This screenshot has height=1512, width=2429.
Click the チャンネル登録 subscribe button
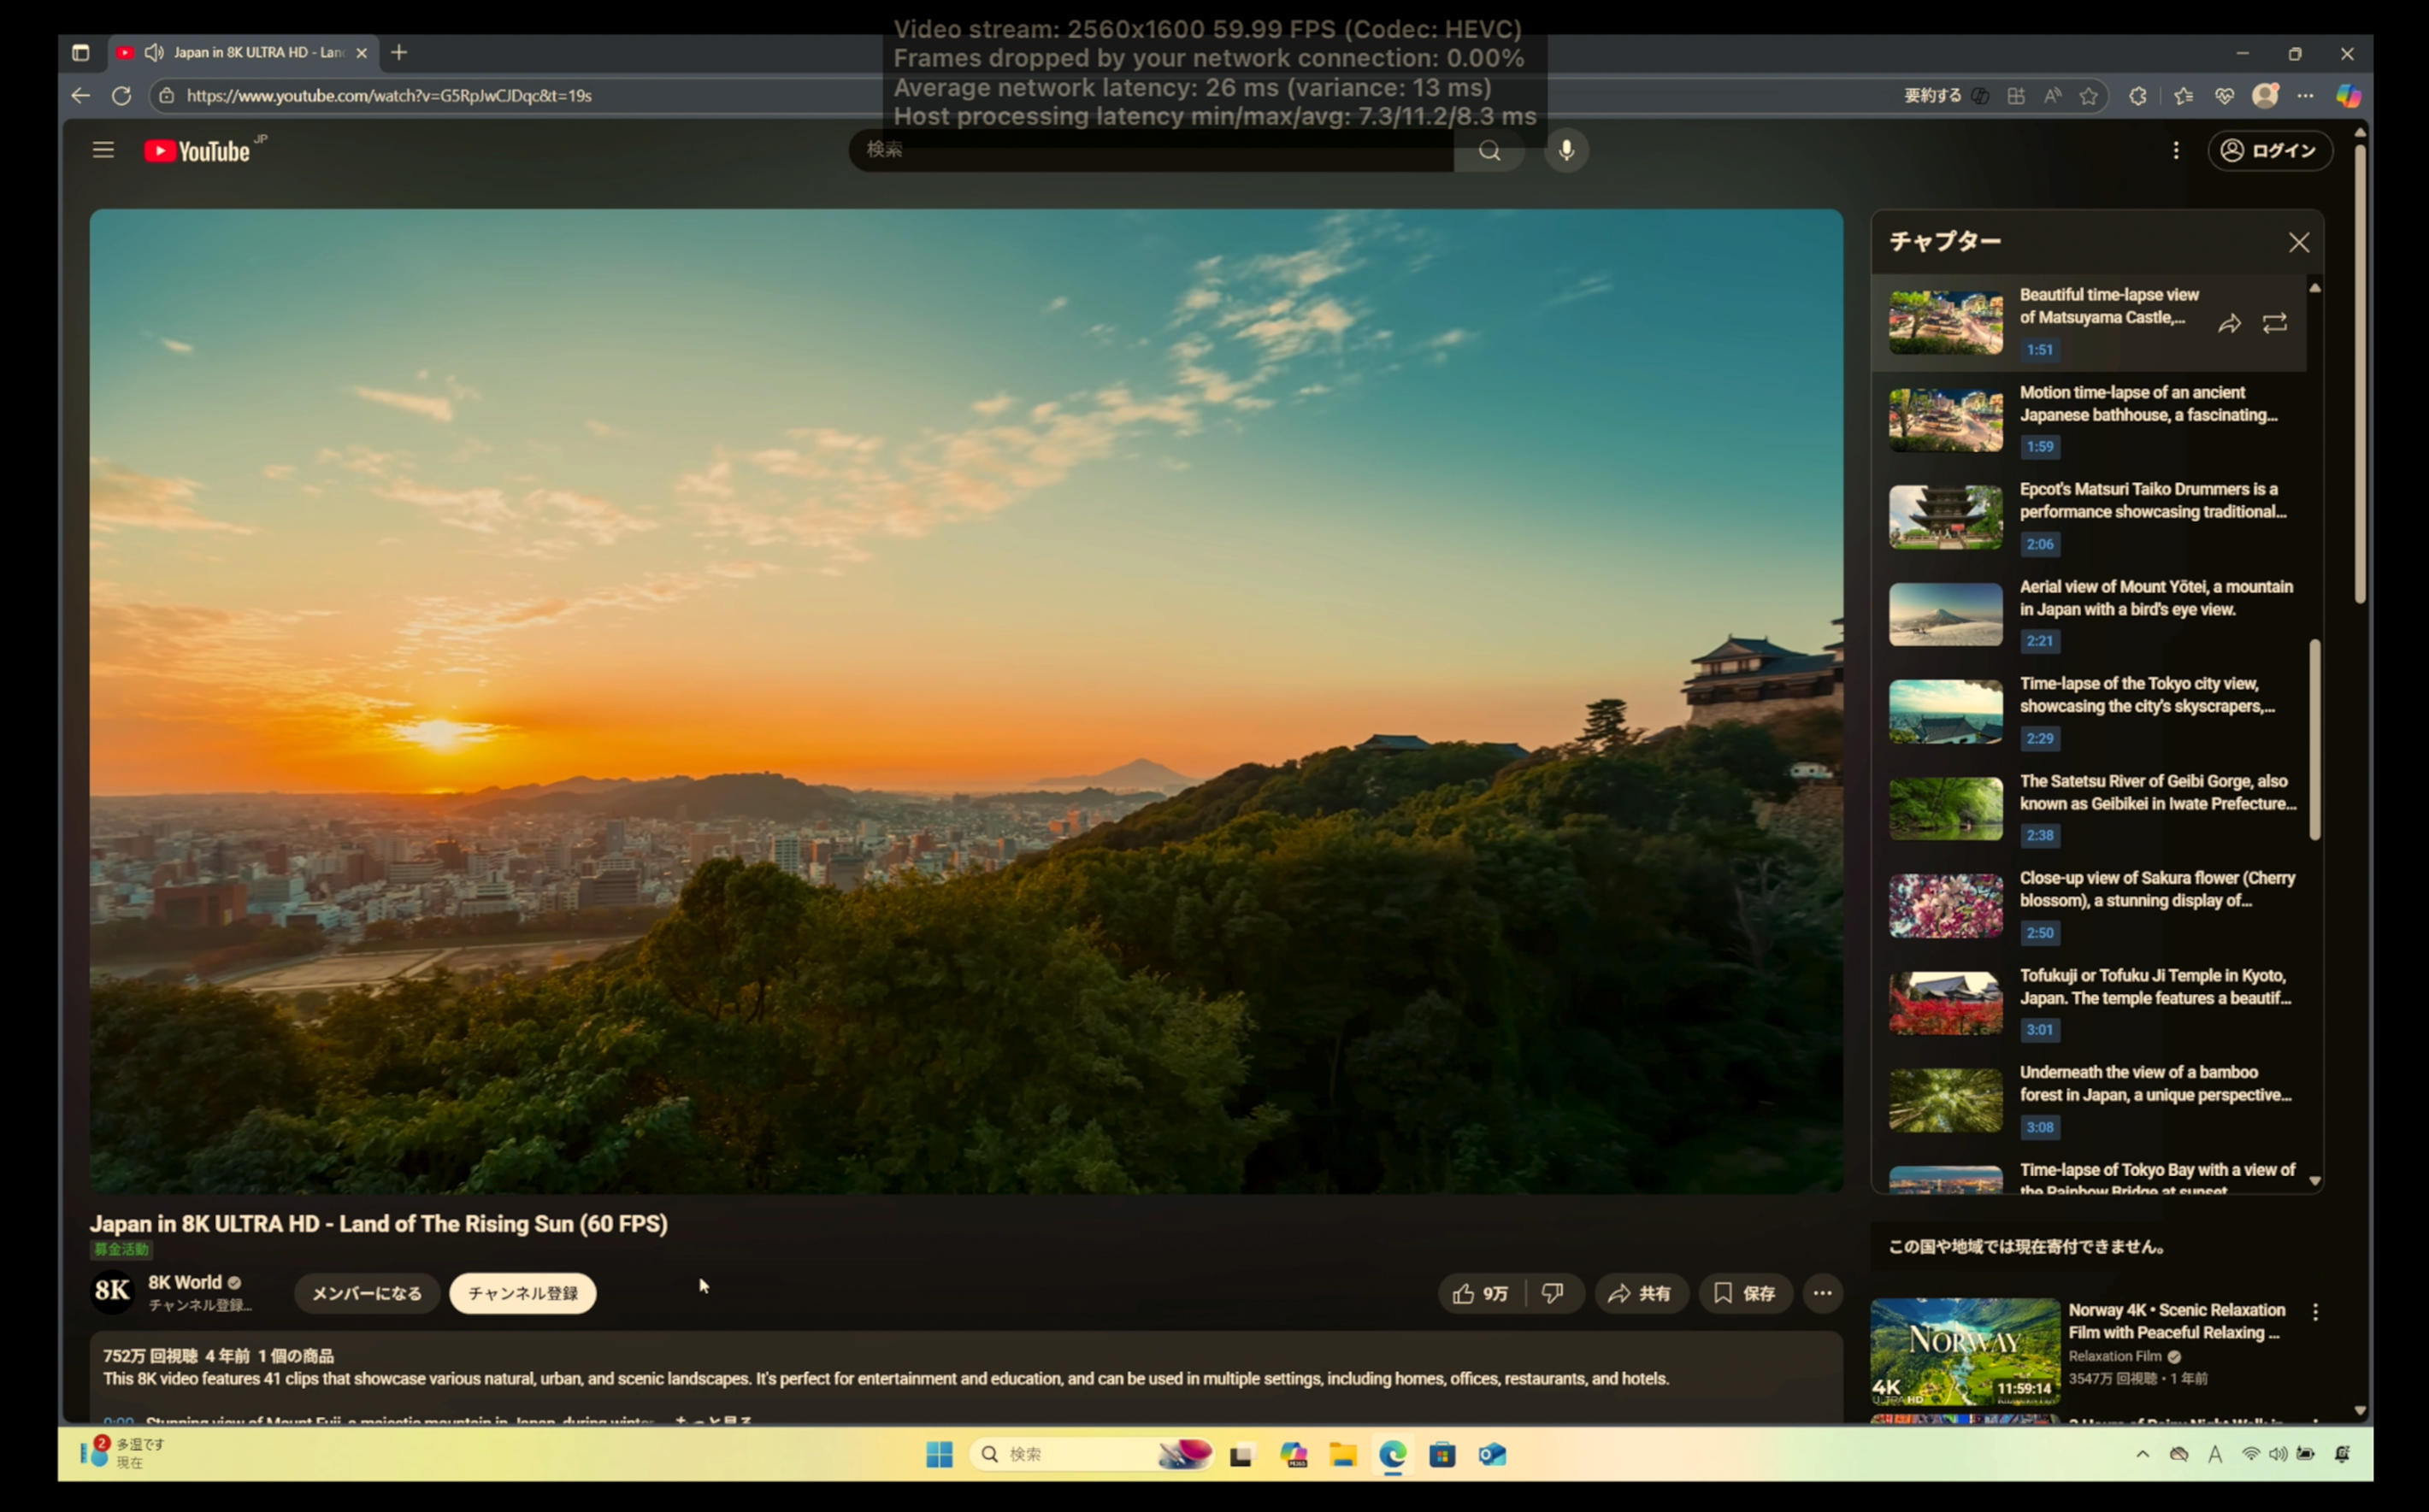pos(522,1293)
